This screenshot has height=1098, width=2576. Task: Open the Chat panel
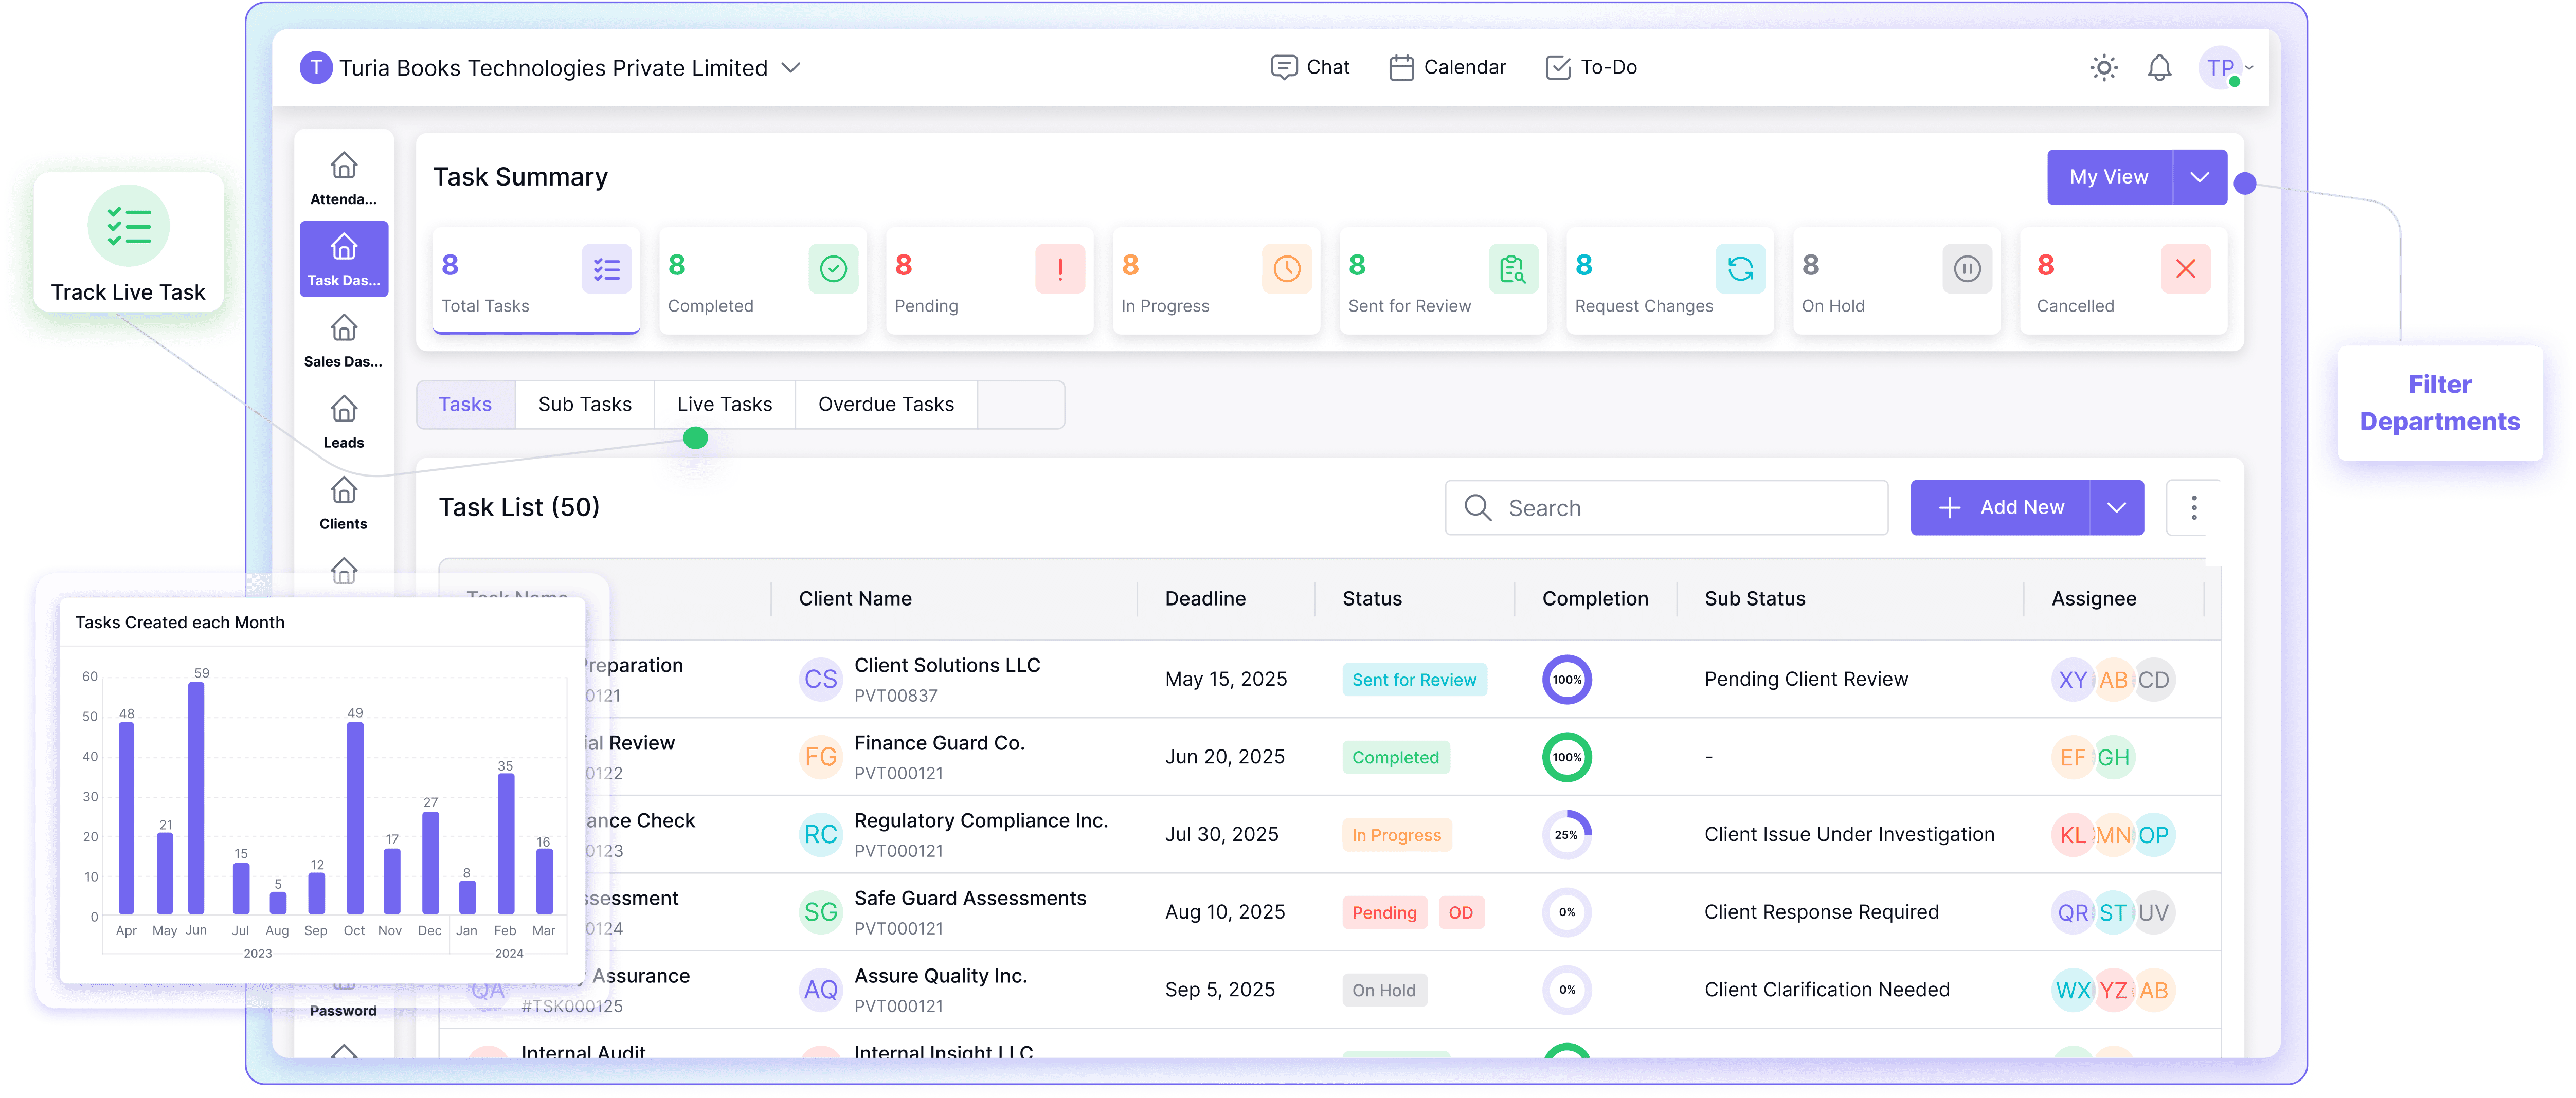[1310, 67]
